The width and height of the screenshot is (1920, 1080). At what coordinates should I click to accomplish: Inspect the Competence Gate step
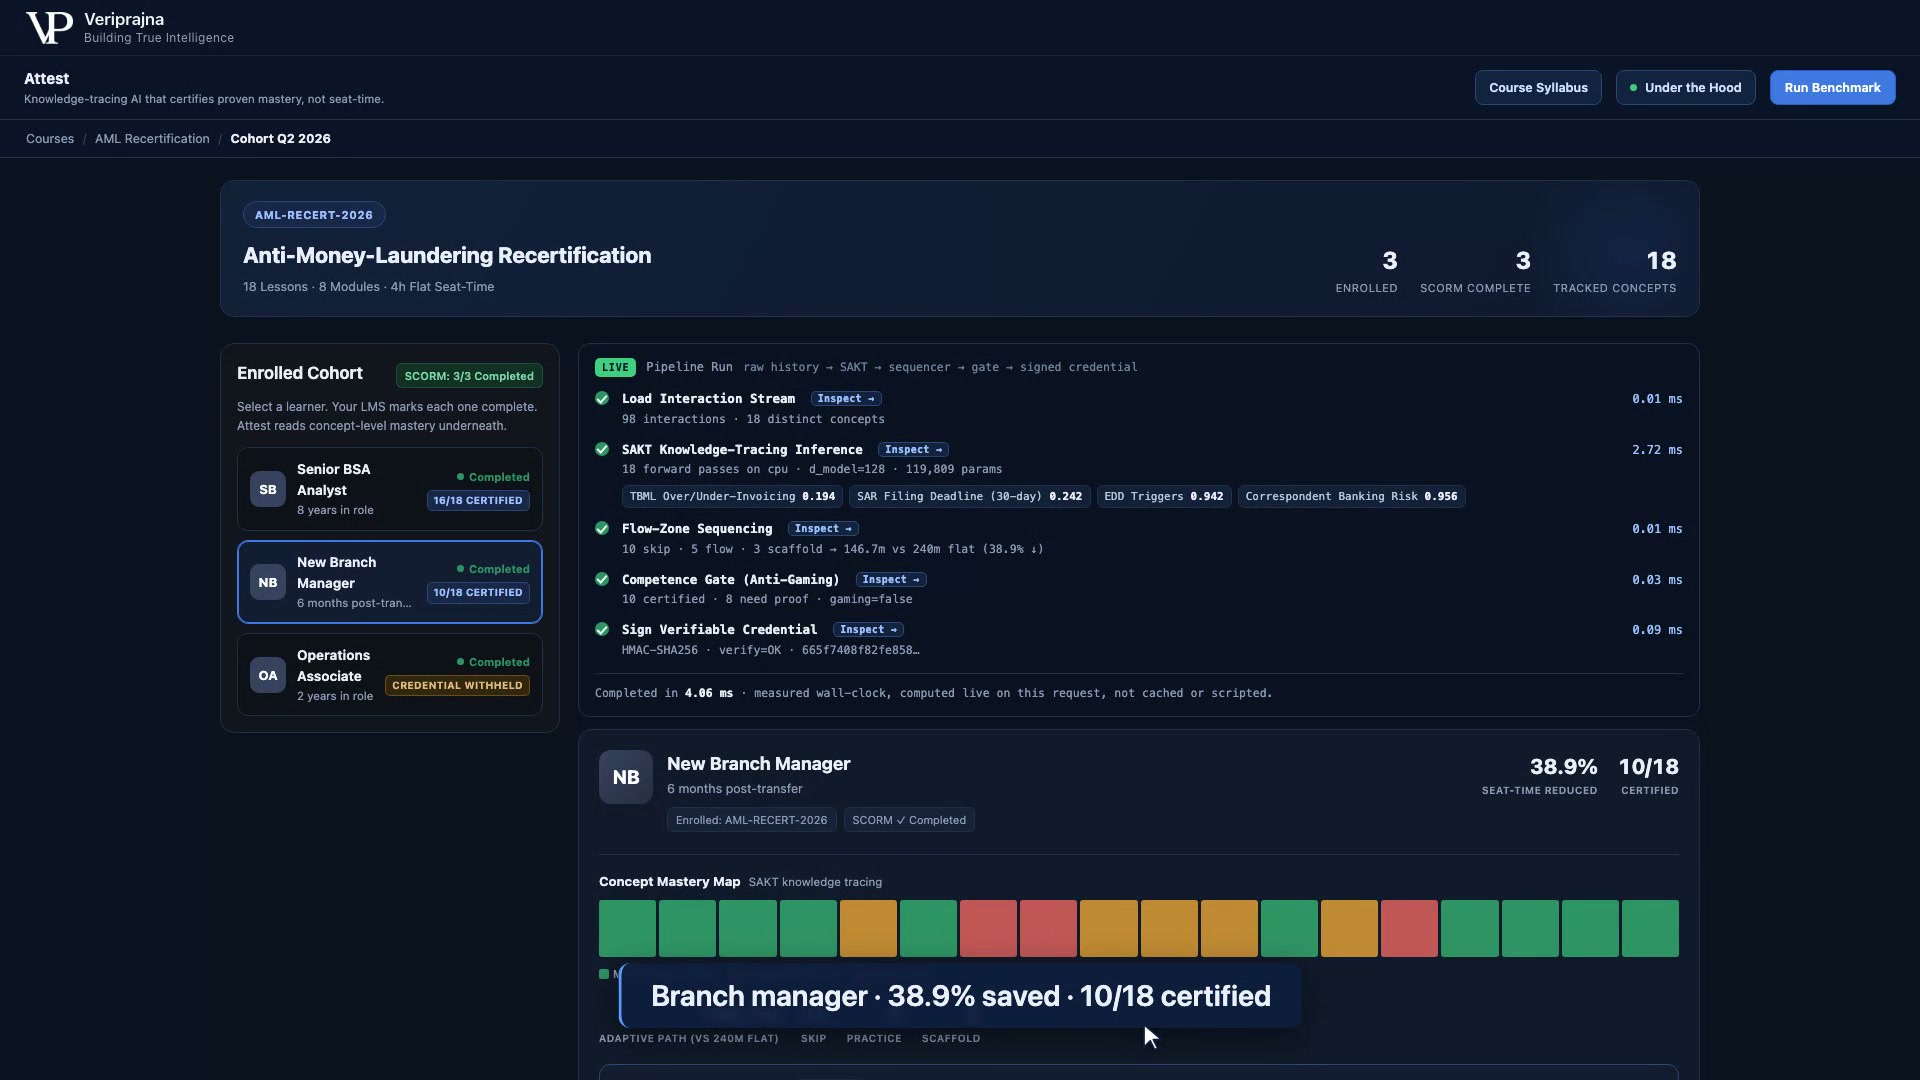891,580
